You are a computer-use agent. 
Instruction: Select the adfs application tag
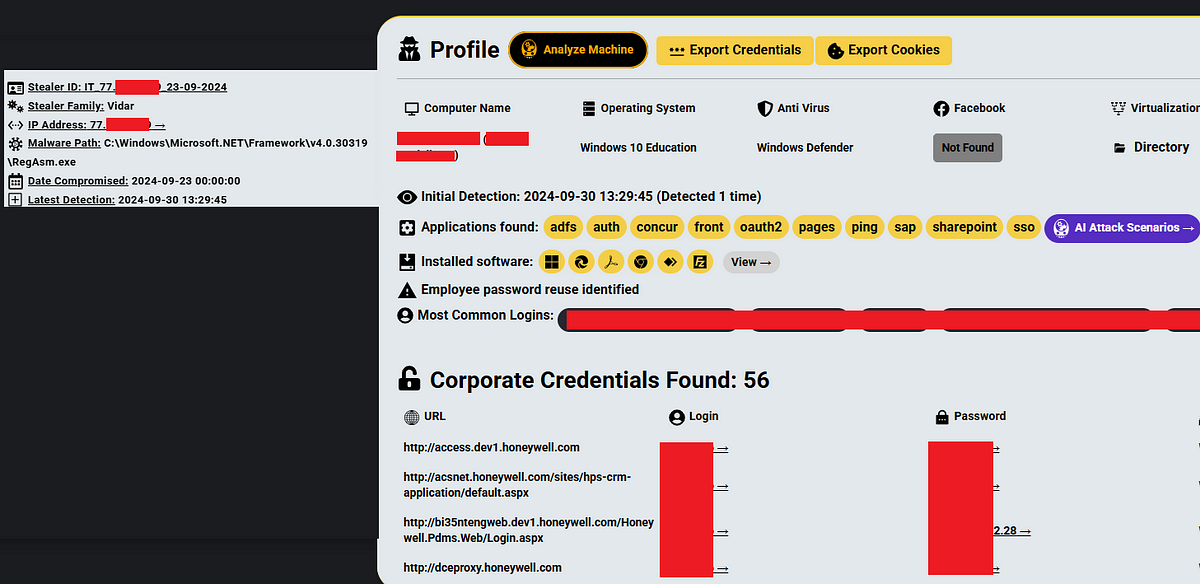click(563, 227)
